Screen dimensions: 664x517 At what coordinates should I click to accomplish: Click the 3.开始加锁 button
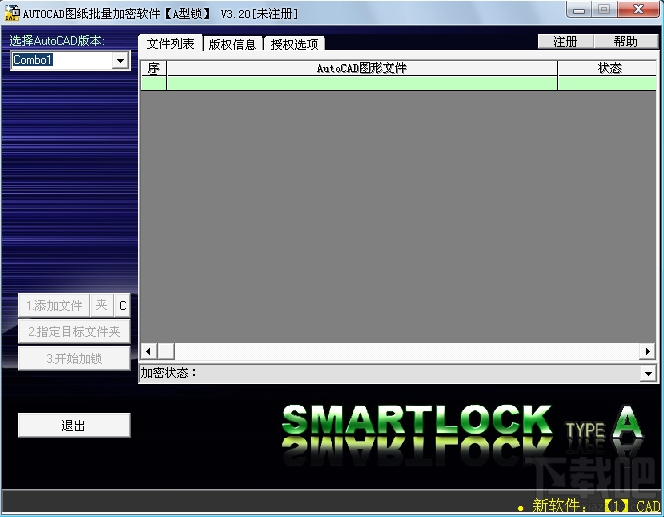74,359
